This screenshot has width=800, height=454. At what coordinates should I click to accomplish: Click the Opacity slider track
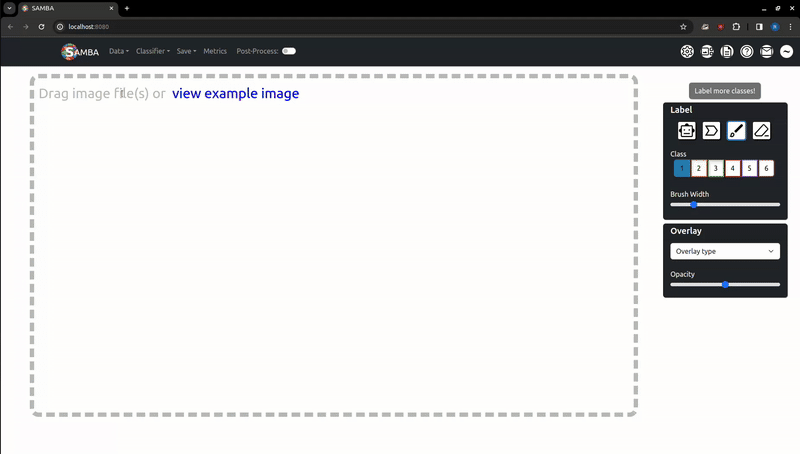pyautogui.click(x=725, y=285)
